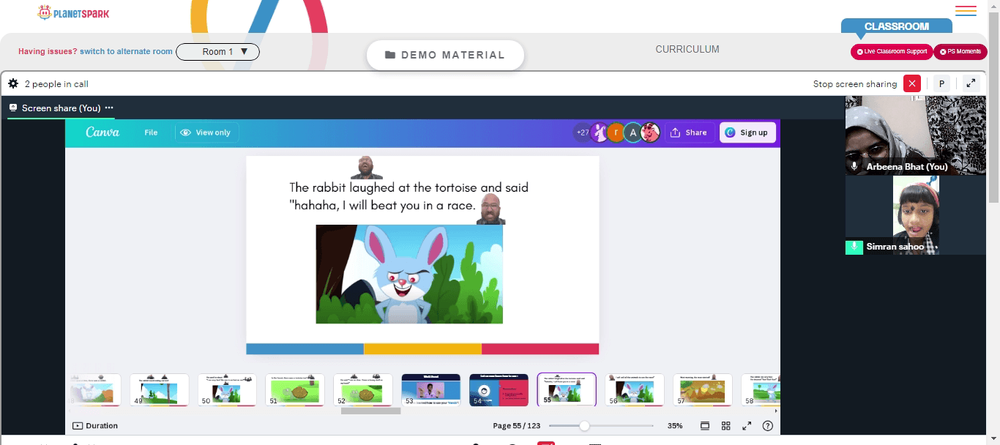The image size is (1000, 445).
Task: Open slide 54 thumbnail
Action: pyautogui.click(x=499, y=390)
